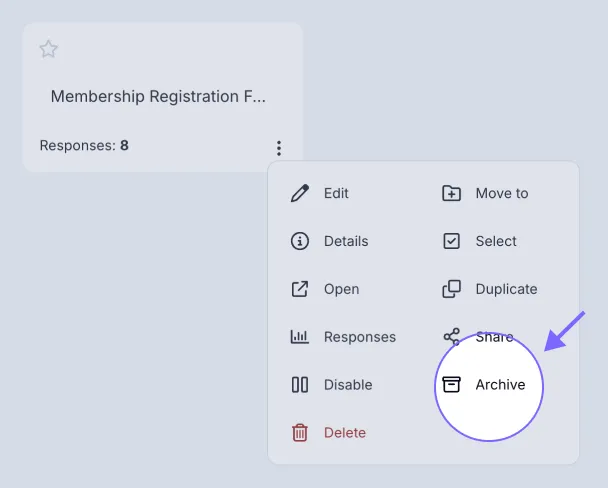Choose the Move to option

501,193
